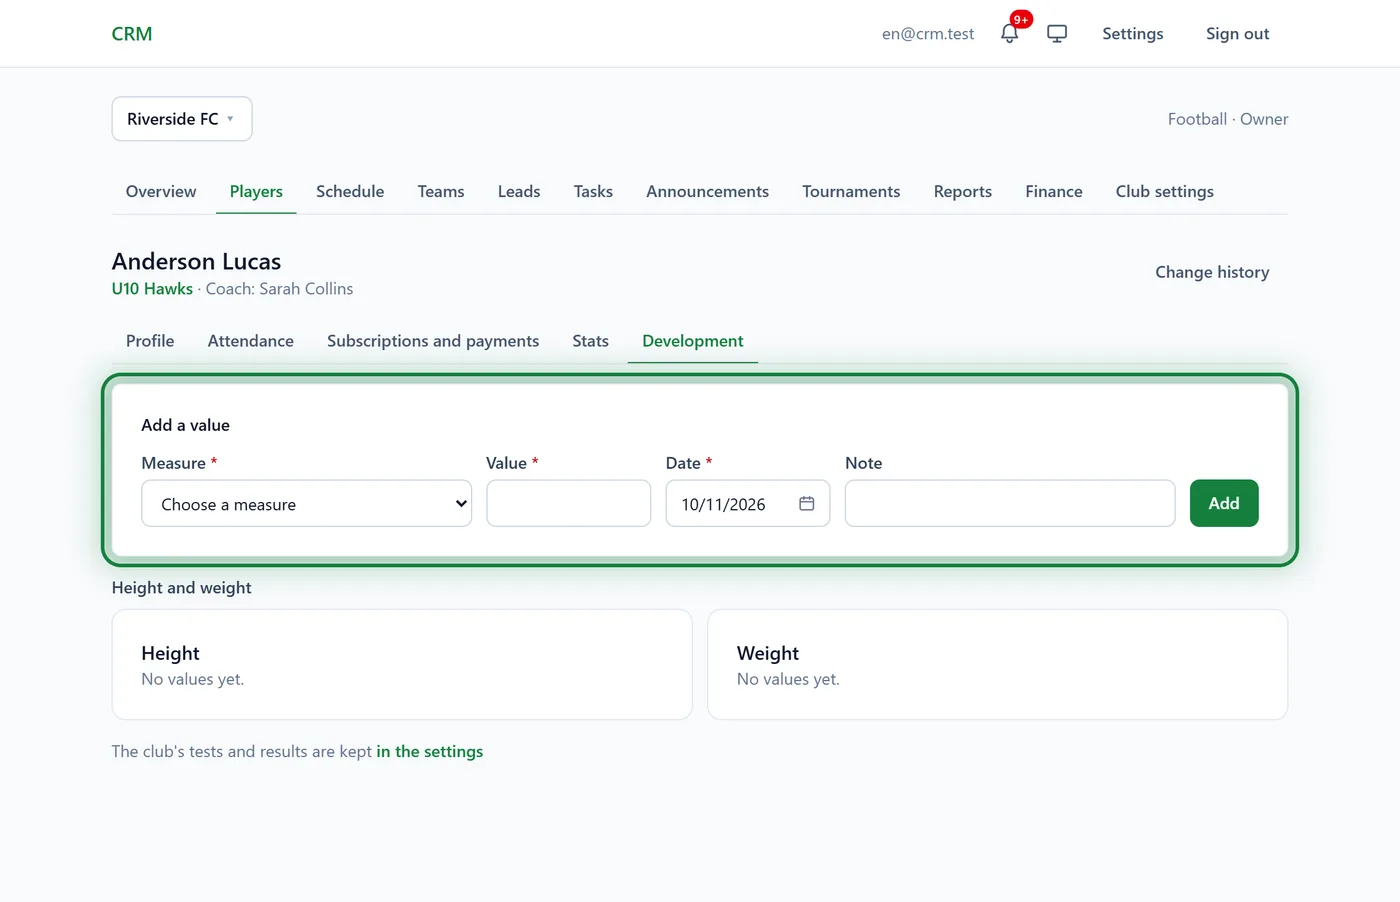1400x902 pixels.
Task: Click the Weight card heading
Action: tap(768, 653)
